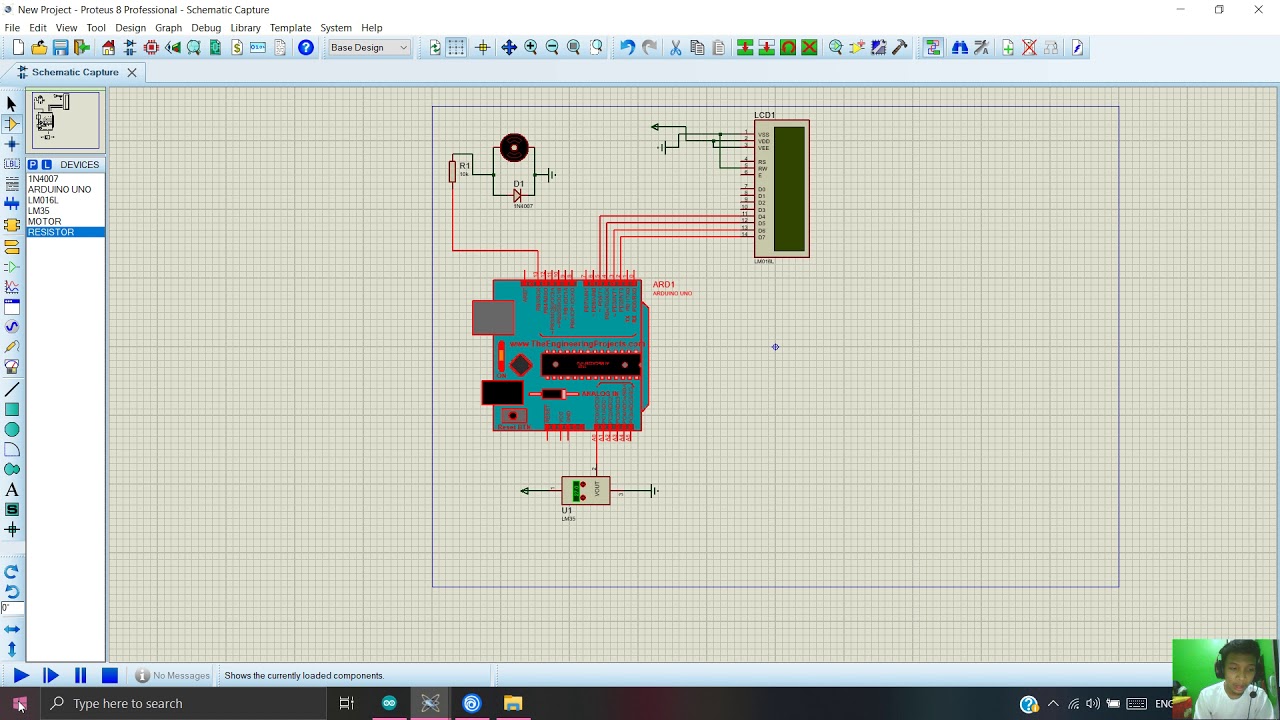
Task: Start the simulation with the Play button
Action: [x=20, y=676]
